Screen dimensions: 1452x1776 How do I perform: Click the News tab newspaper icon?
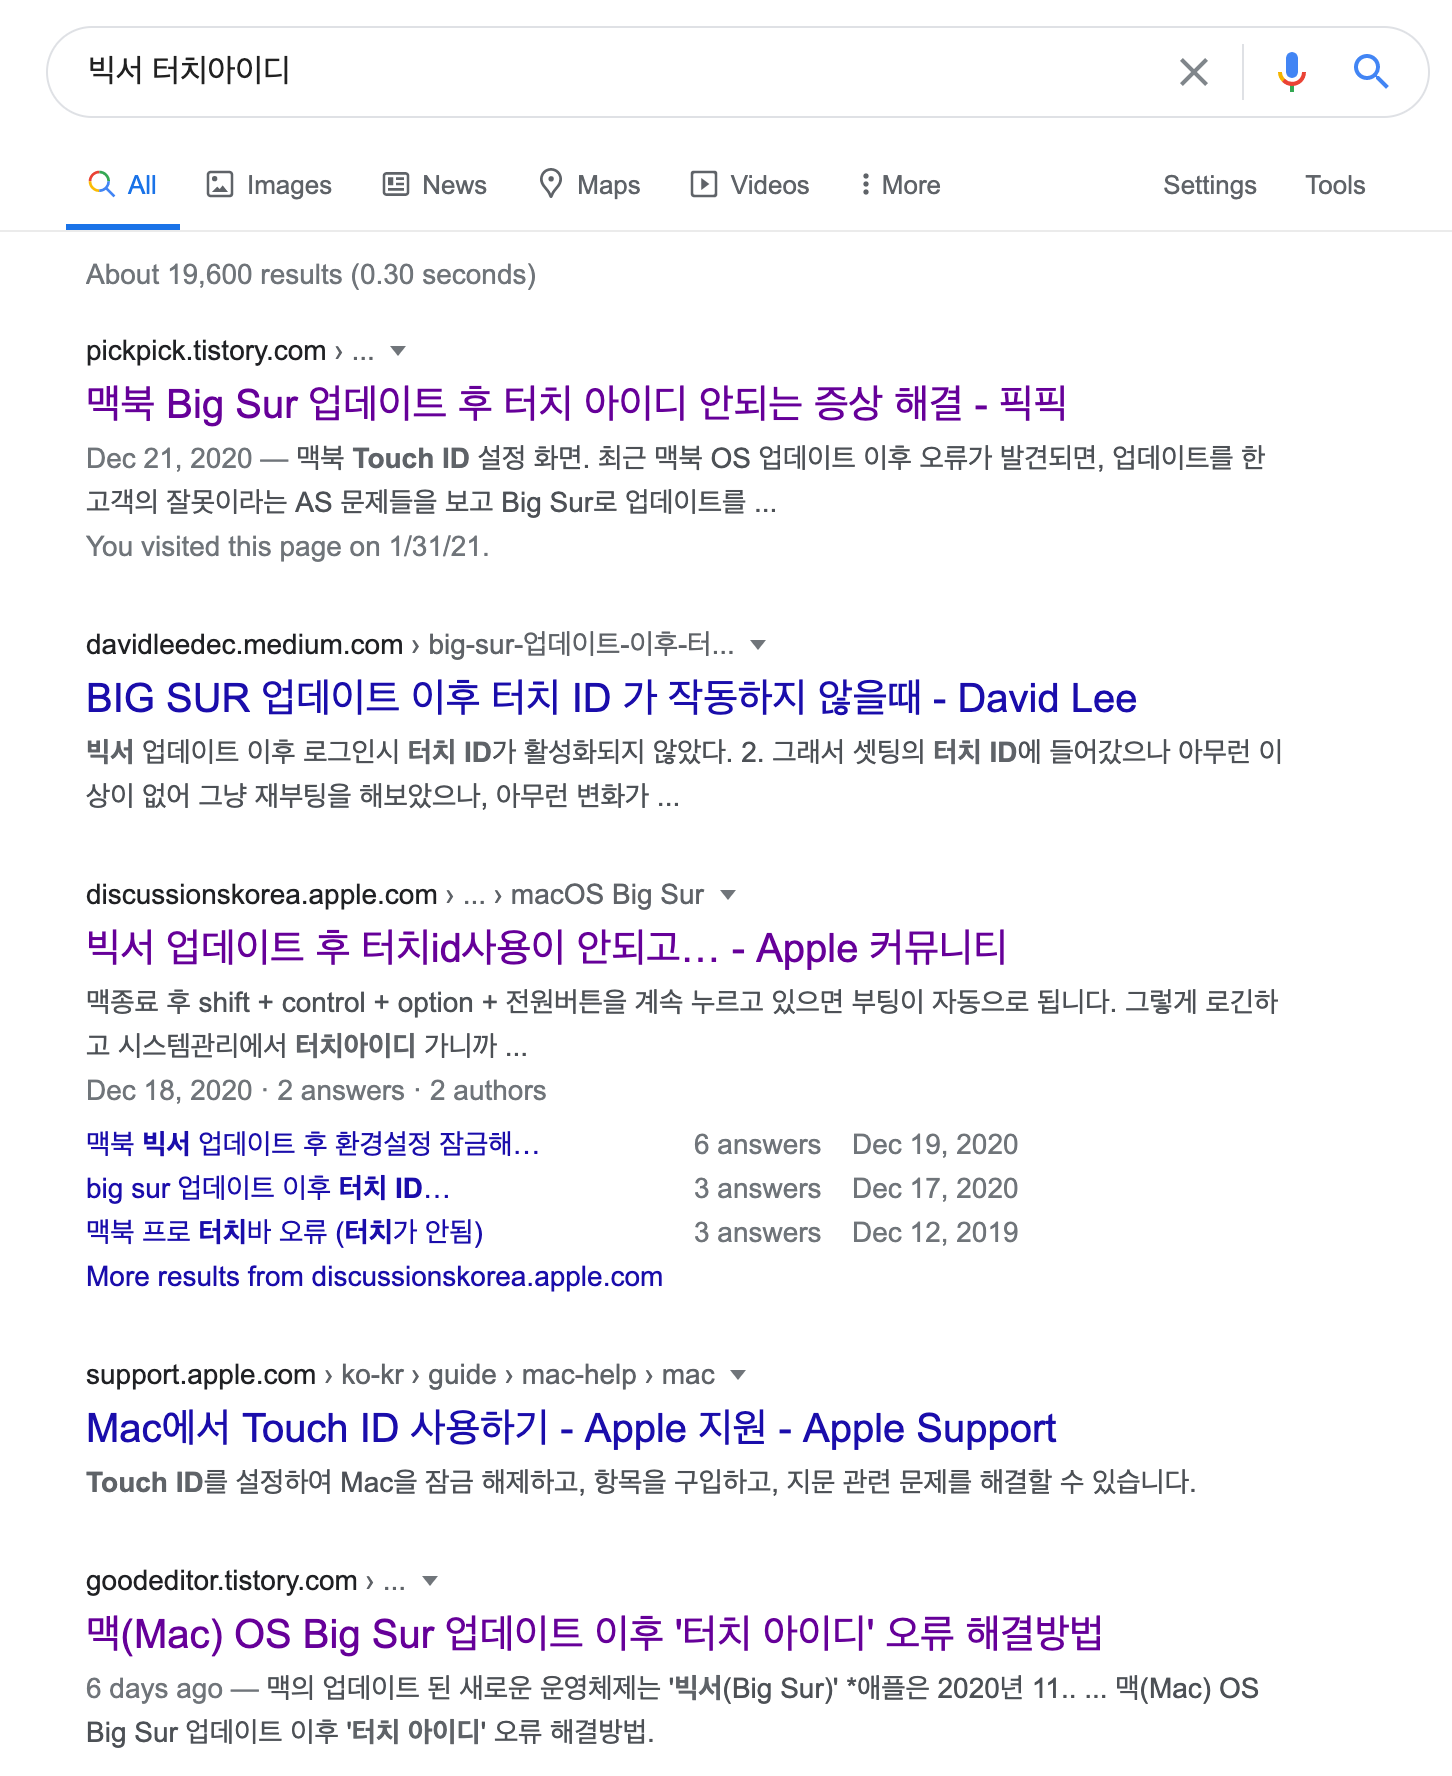pyautogui.click(x=396, y=184)
